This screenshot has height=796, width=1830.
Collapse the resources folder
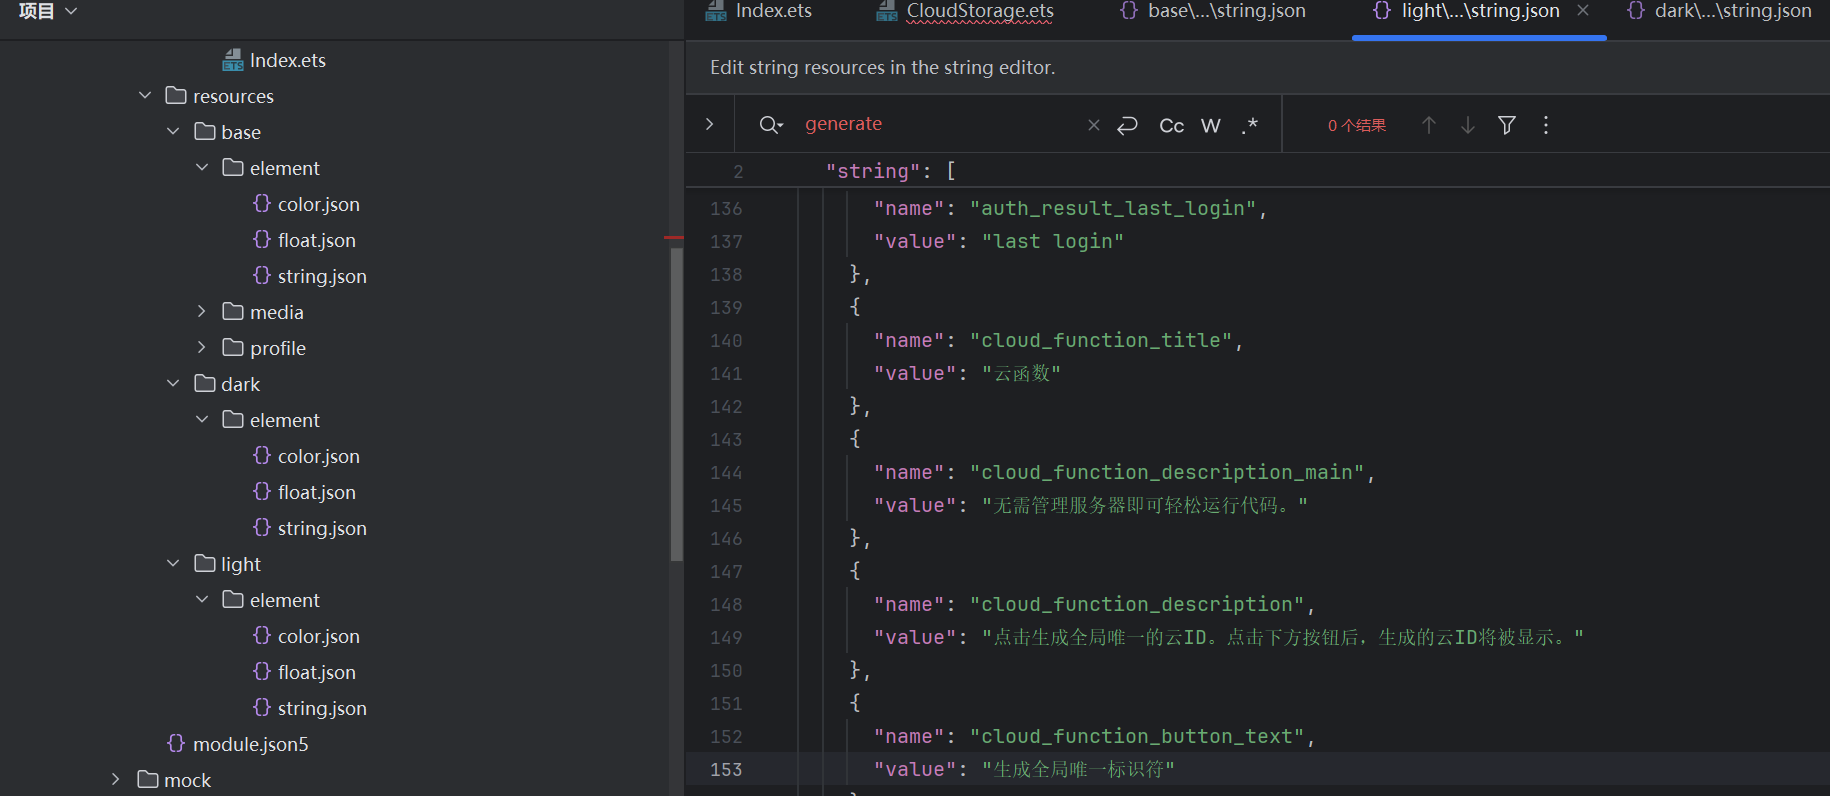pyautogui.click(x=145, y=96)
